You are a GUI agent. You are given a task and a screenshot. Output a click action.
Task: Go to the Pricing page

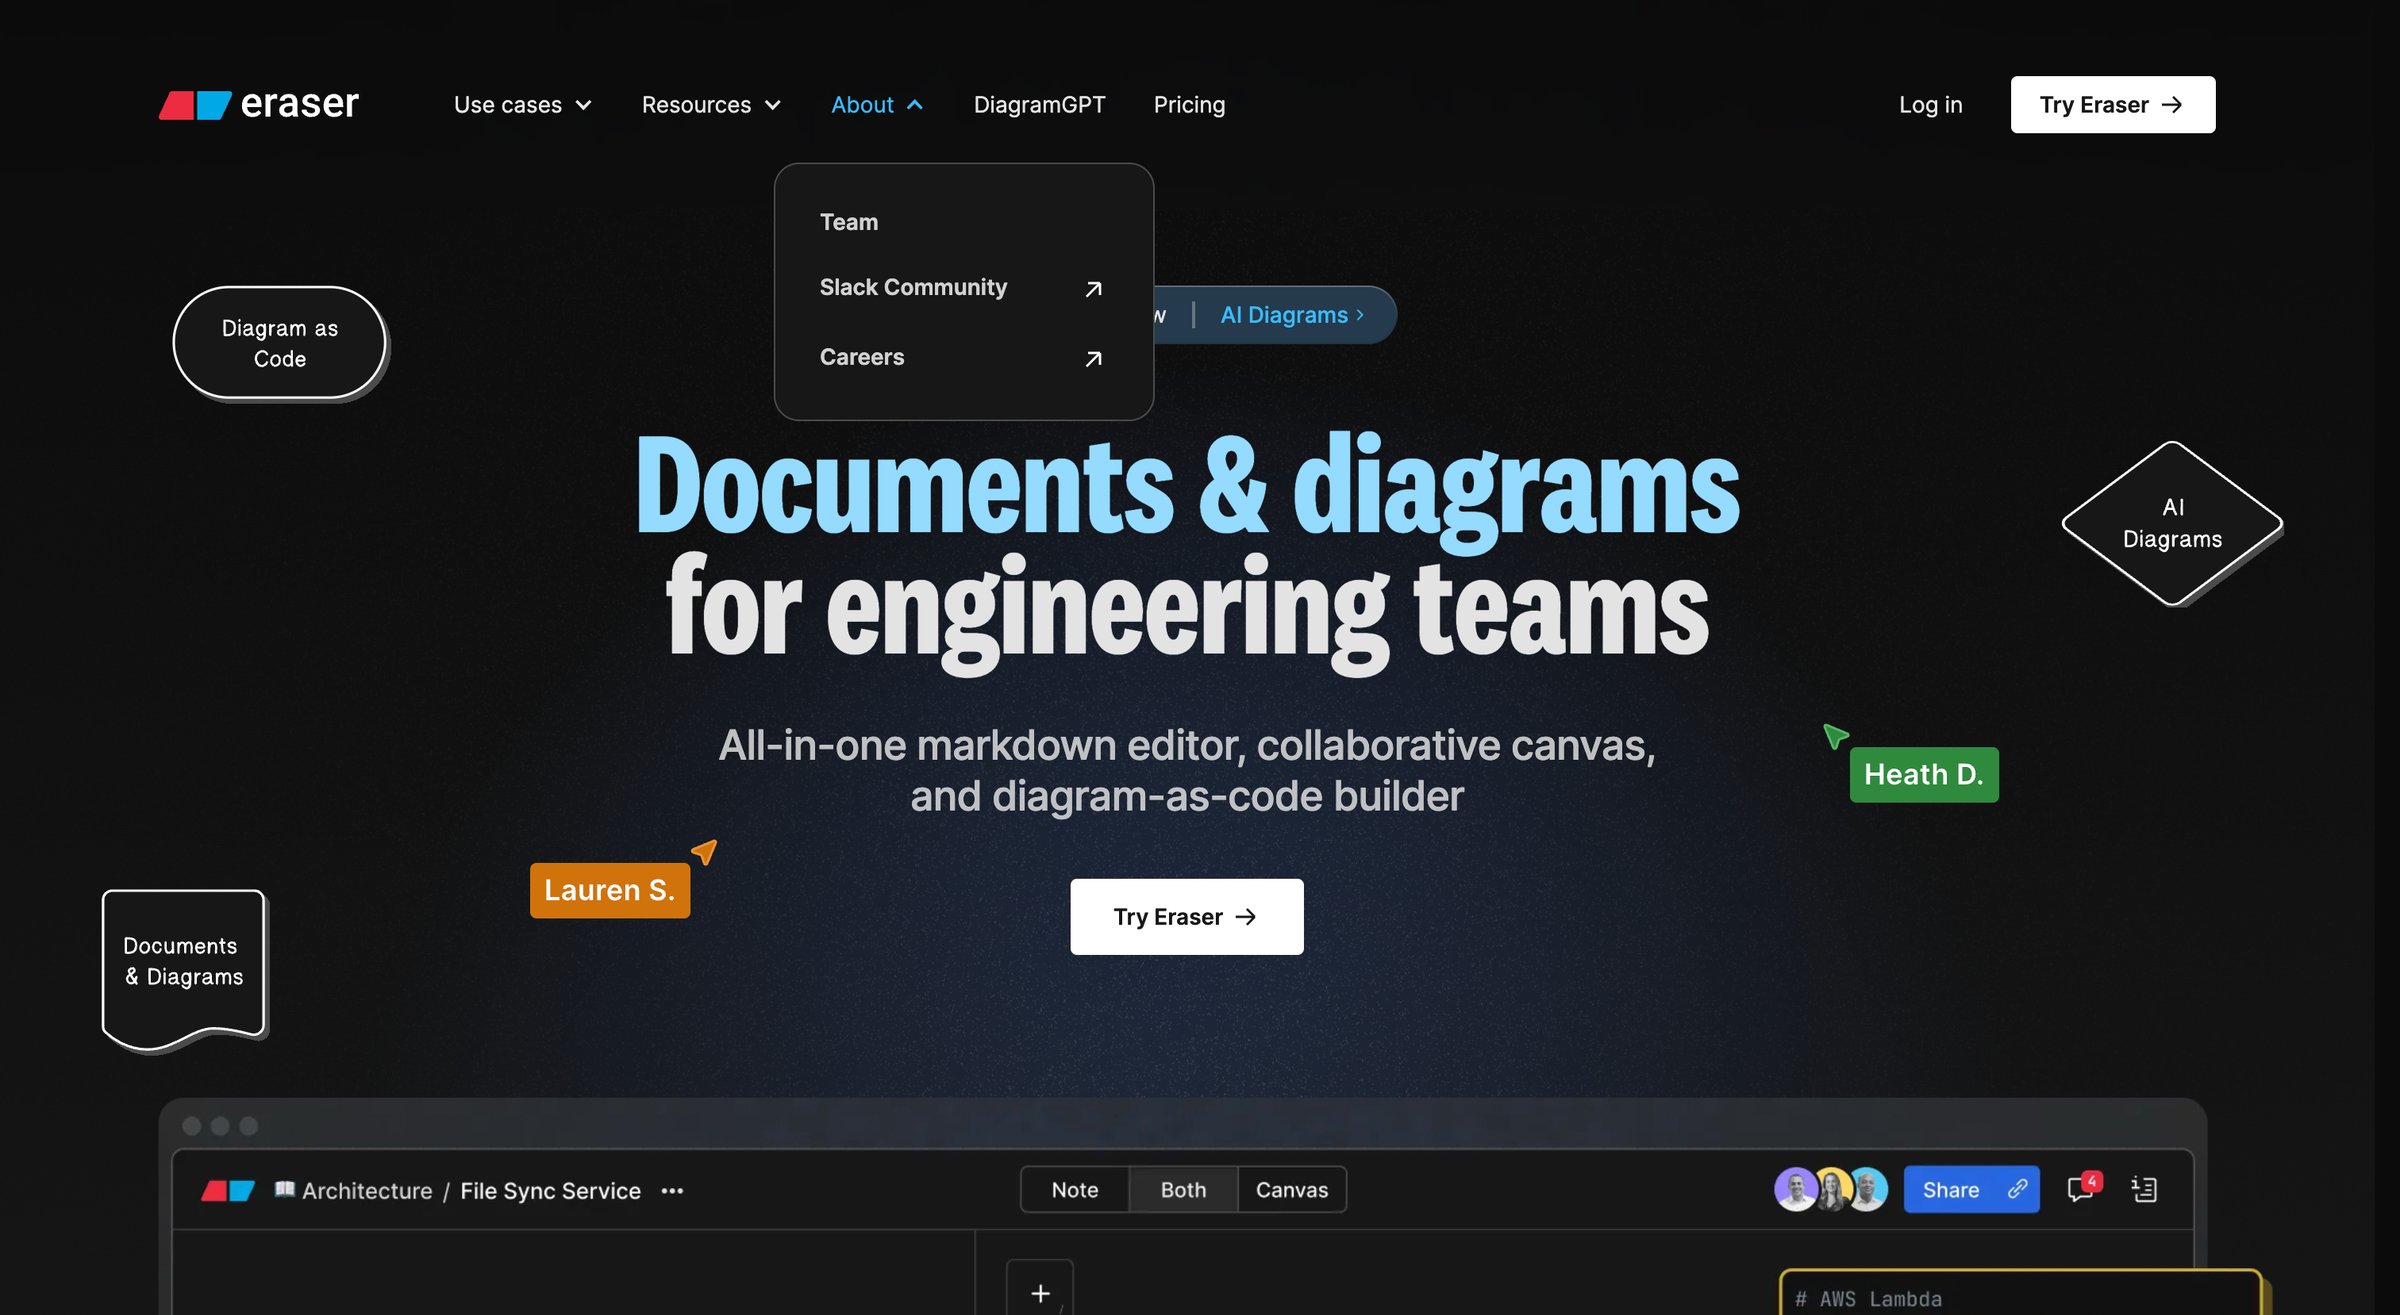click(1189, 105)
